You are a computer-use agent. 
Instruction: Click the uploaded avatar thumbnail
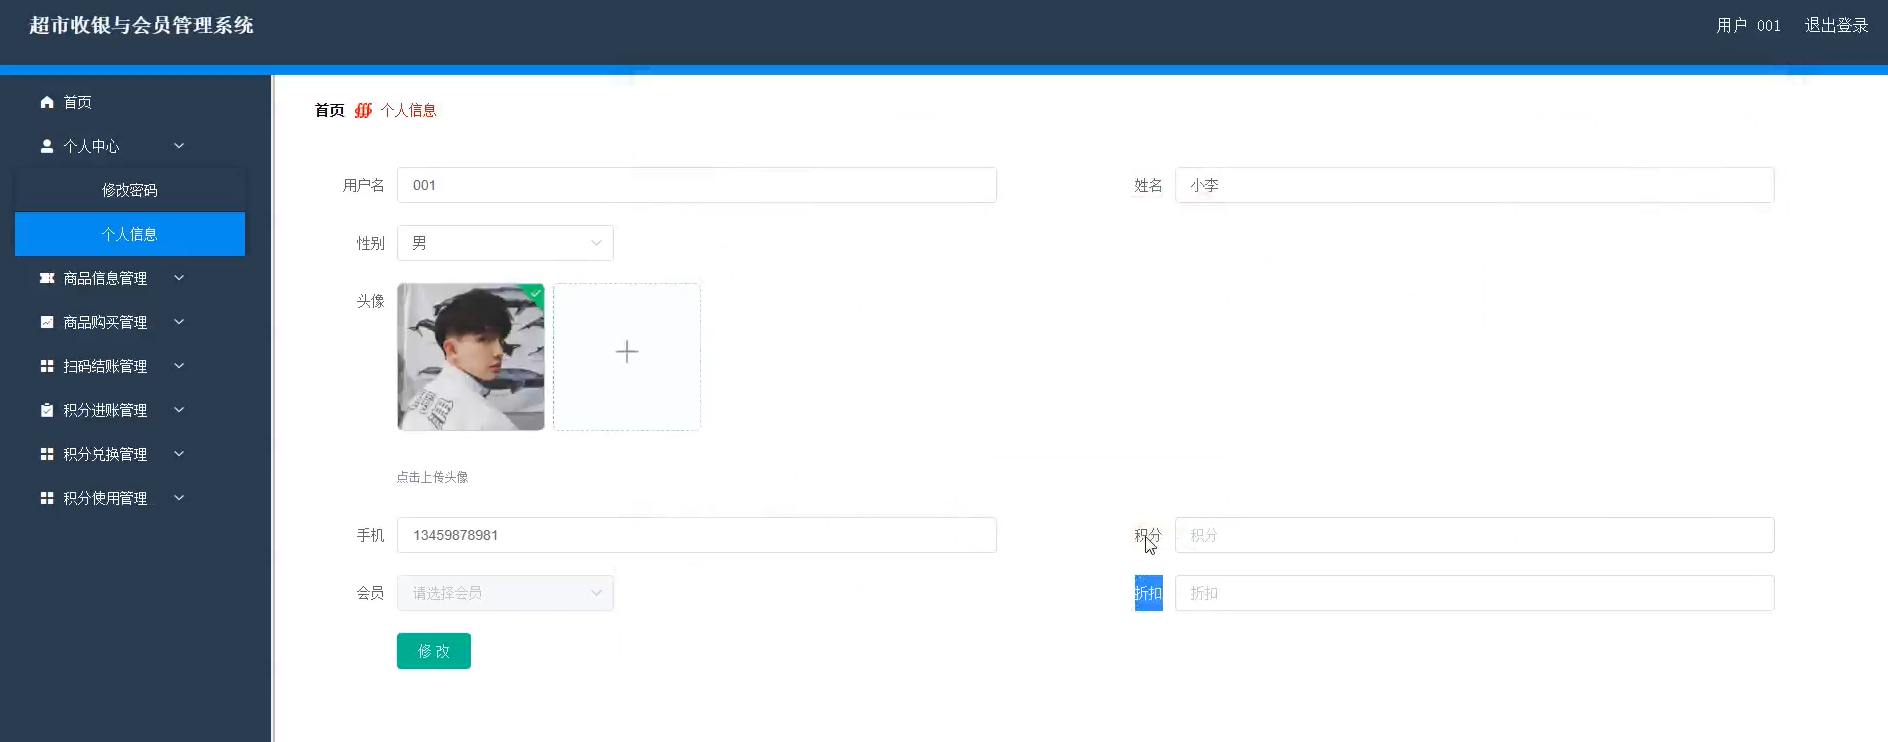(x=471, y=357)
